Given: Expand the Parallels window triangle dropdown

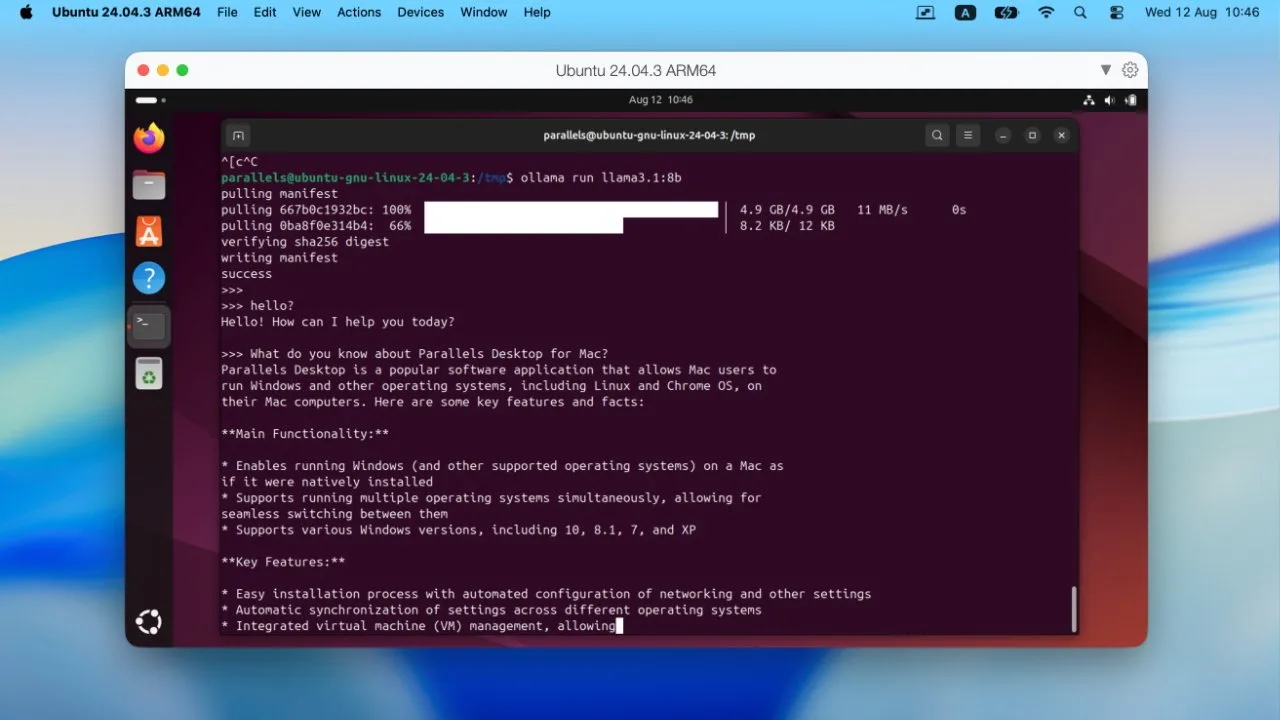Looking at the screenshot, I should pyautogui.click(x=1105, y=70).
